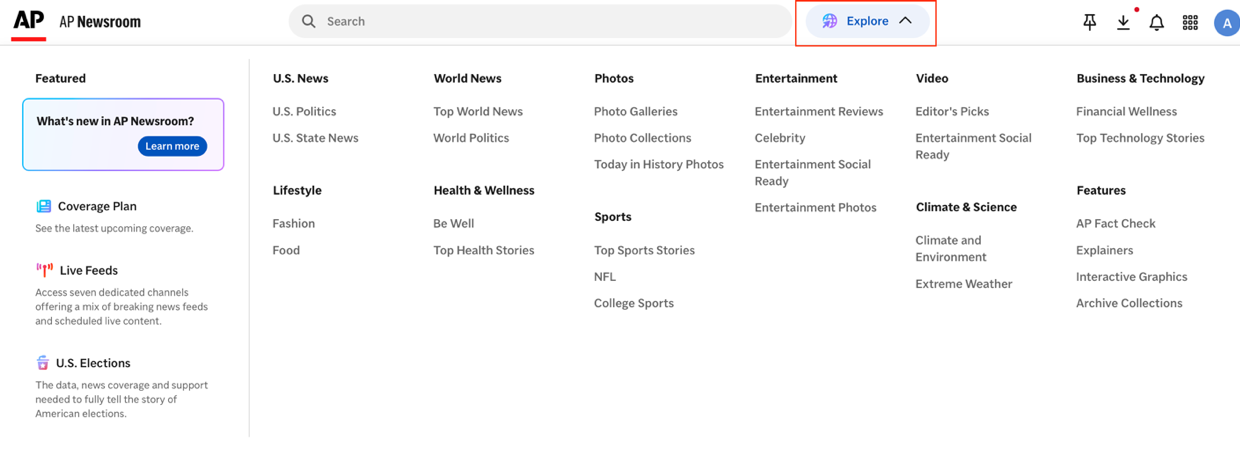Select AP Fact Check

point(1116,223)
